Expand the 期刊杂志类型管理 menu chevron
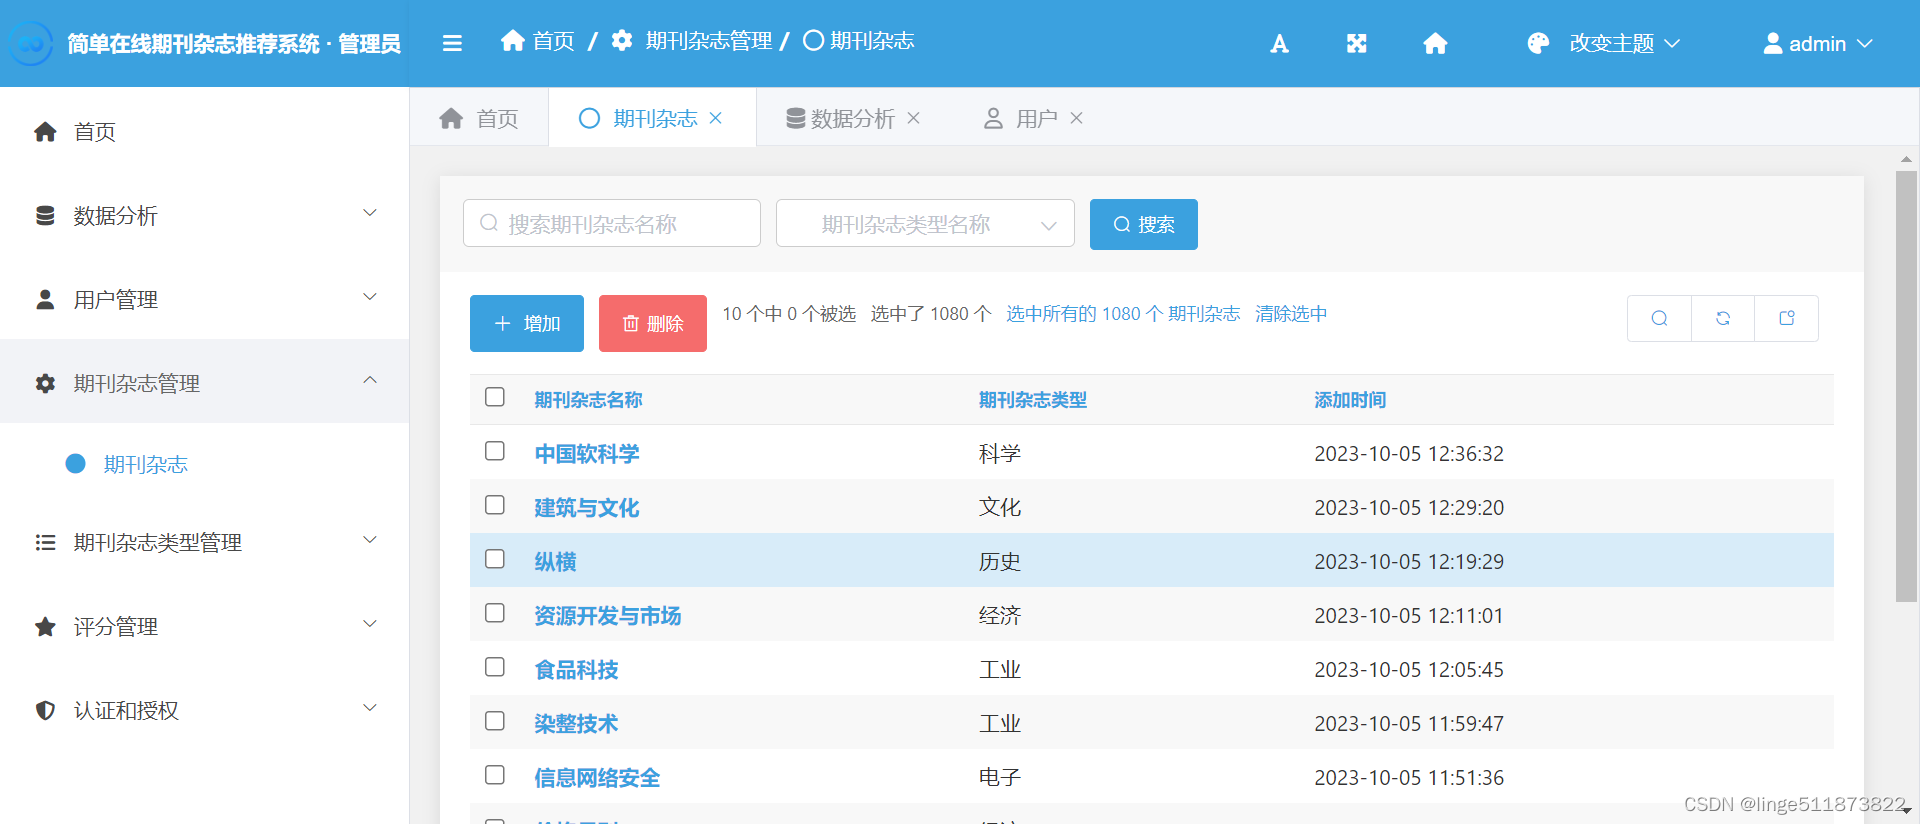This screenshot has width=1920, height=824. [x=370, y=540]
